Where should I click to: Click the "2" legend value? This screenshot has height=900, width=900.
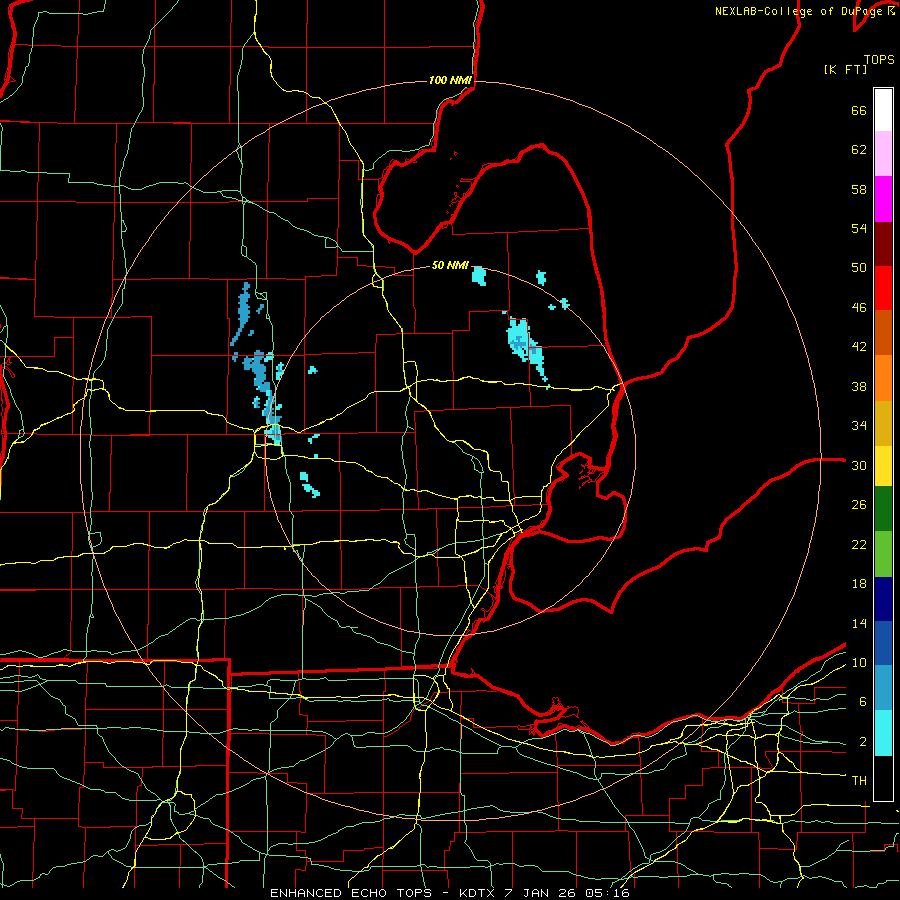(x=863, y=742)
